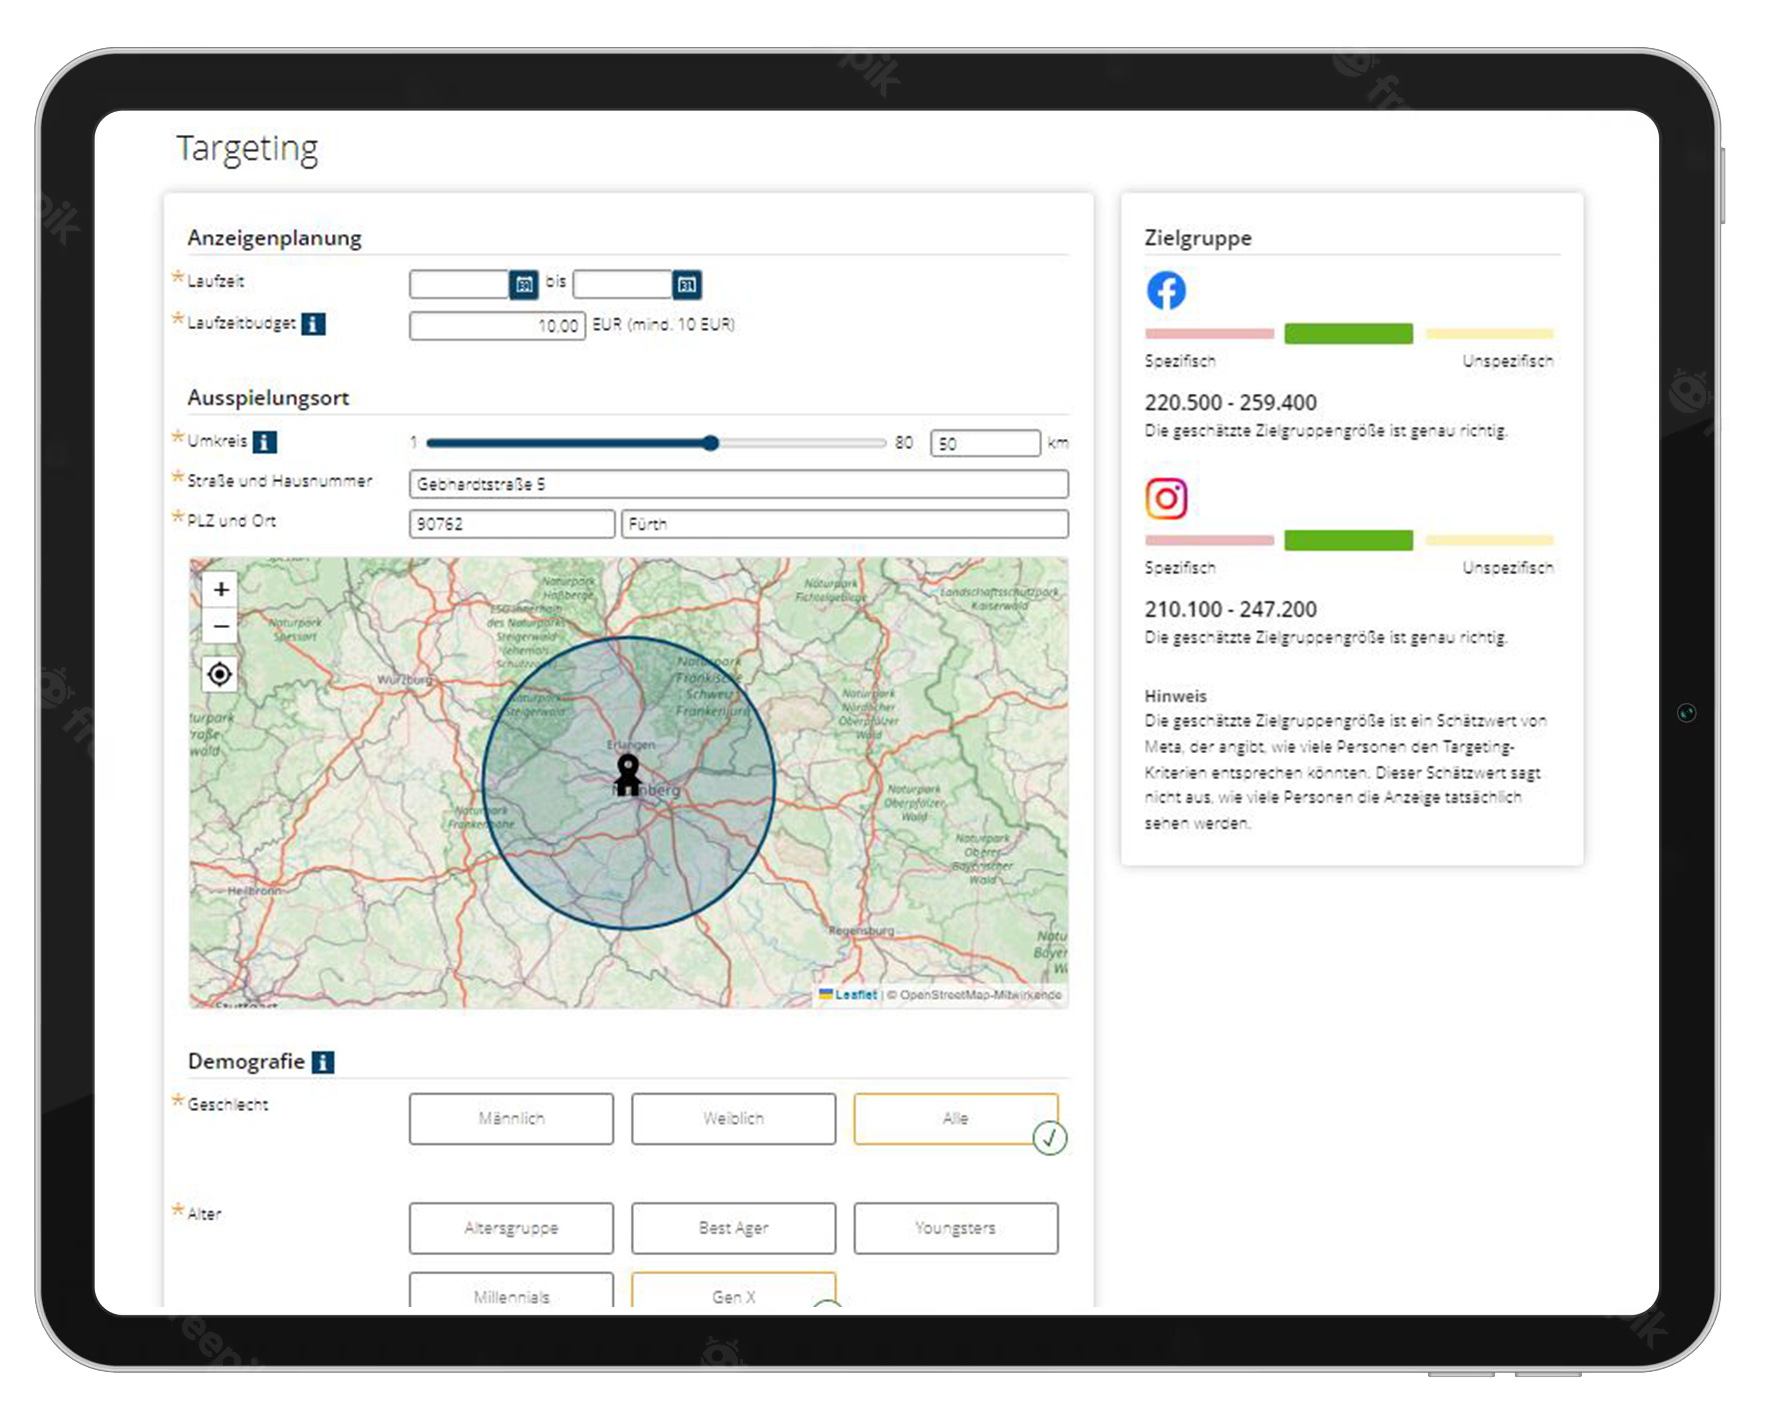Click the Targeting page title
The image size is (1772, 1418).
tap(247, 149)
